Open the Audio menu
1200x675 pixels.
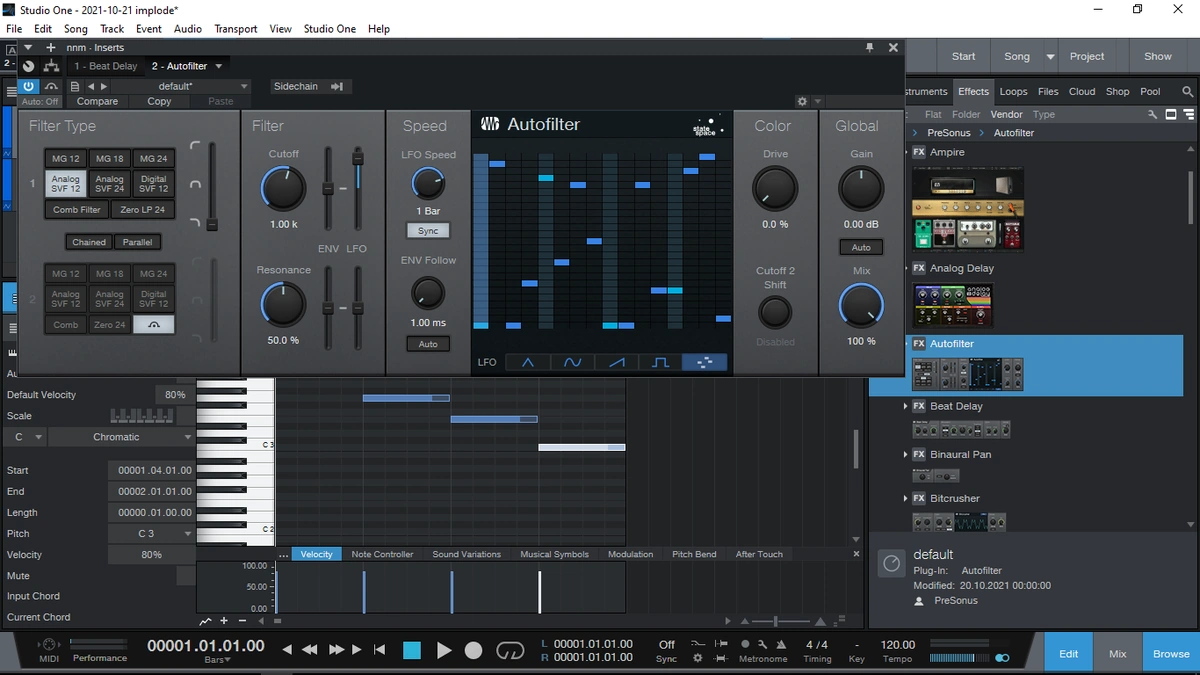tap(188, 29)
